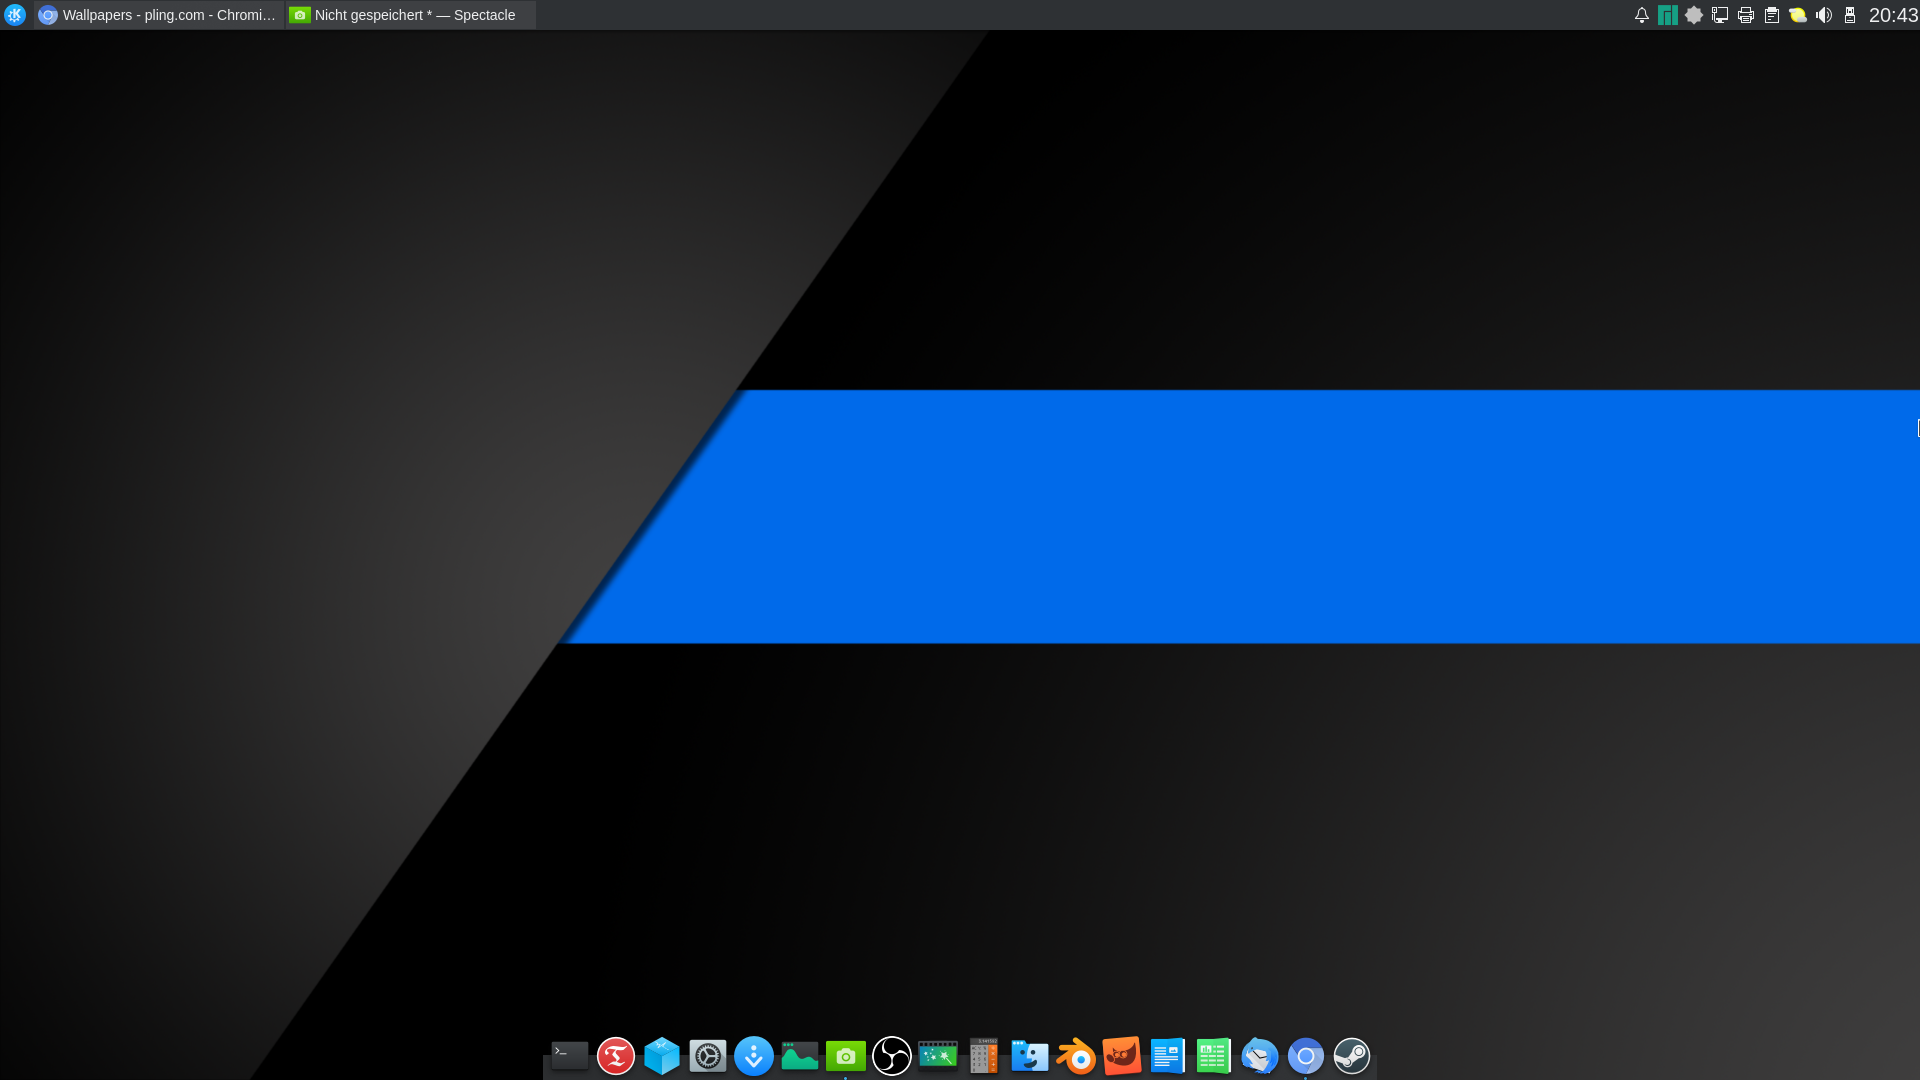Open the Manjaro update notifier tray icon
Viewport: 1920px width, 1080px height.
coord(1668,15)
